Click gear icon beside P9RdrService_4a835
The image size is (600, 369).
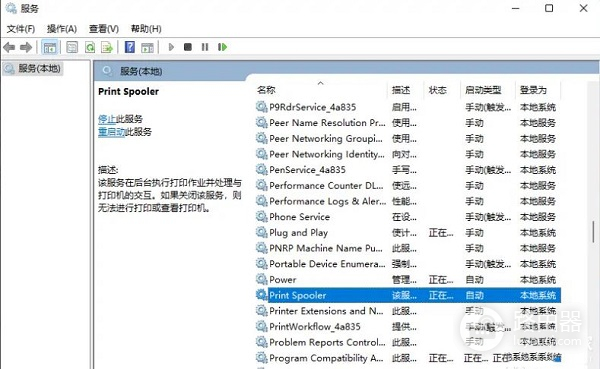click(x=261, y=107)
